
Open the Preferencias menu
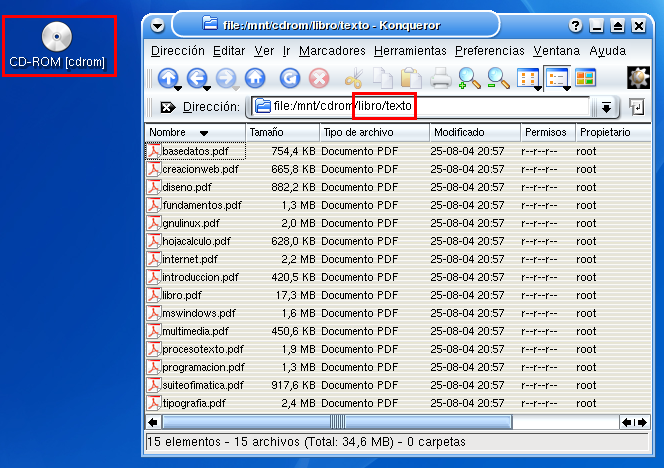point(490,51)
